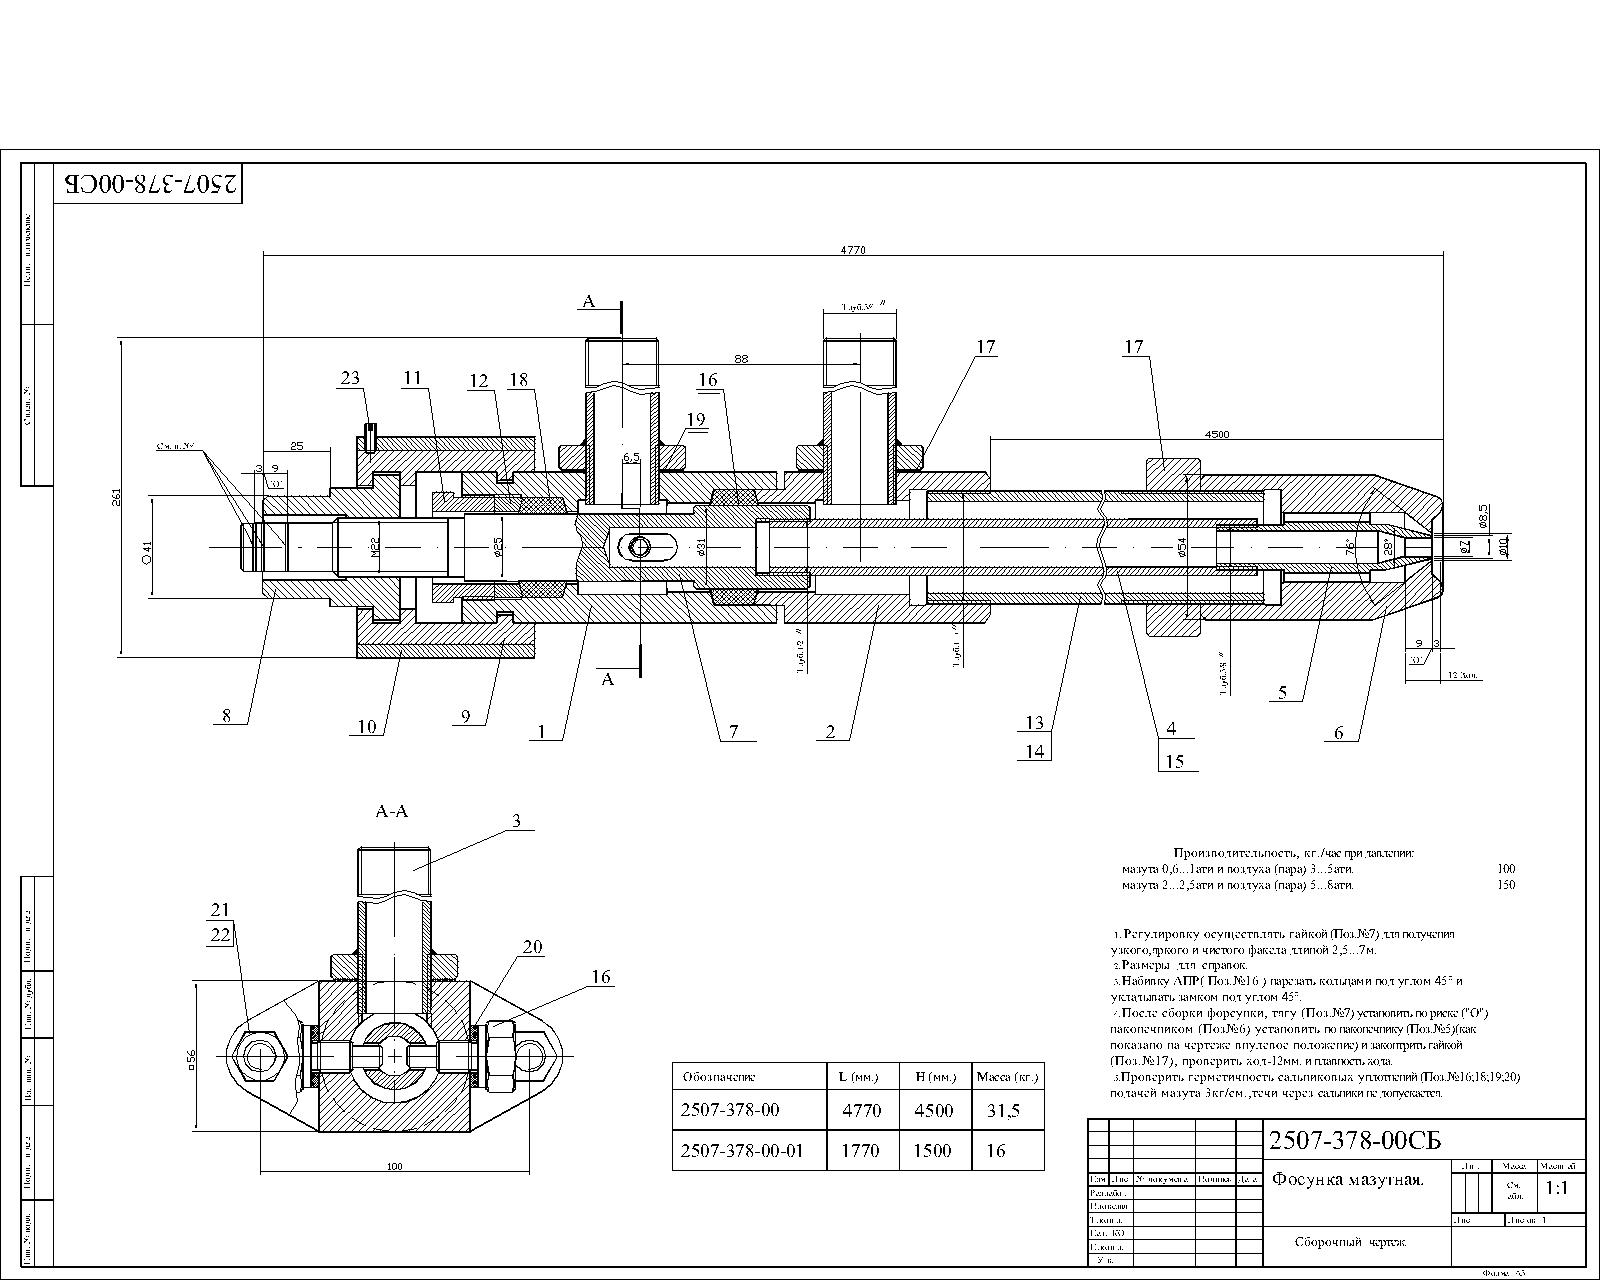Select the Размеры для справок note

tap(1183, 966)
